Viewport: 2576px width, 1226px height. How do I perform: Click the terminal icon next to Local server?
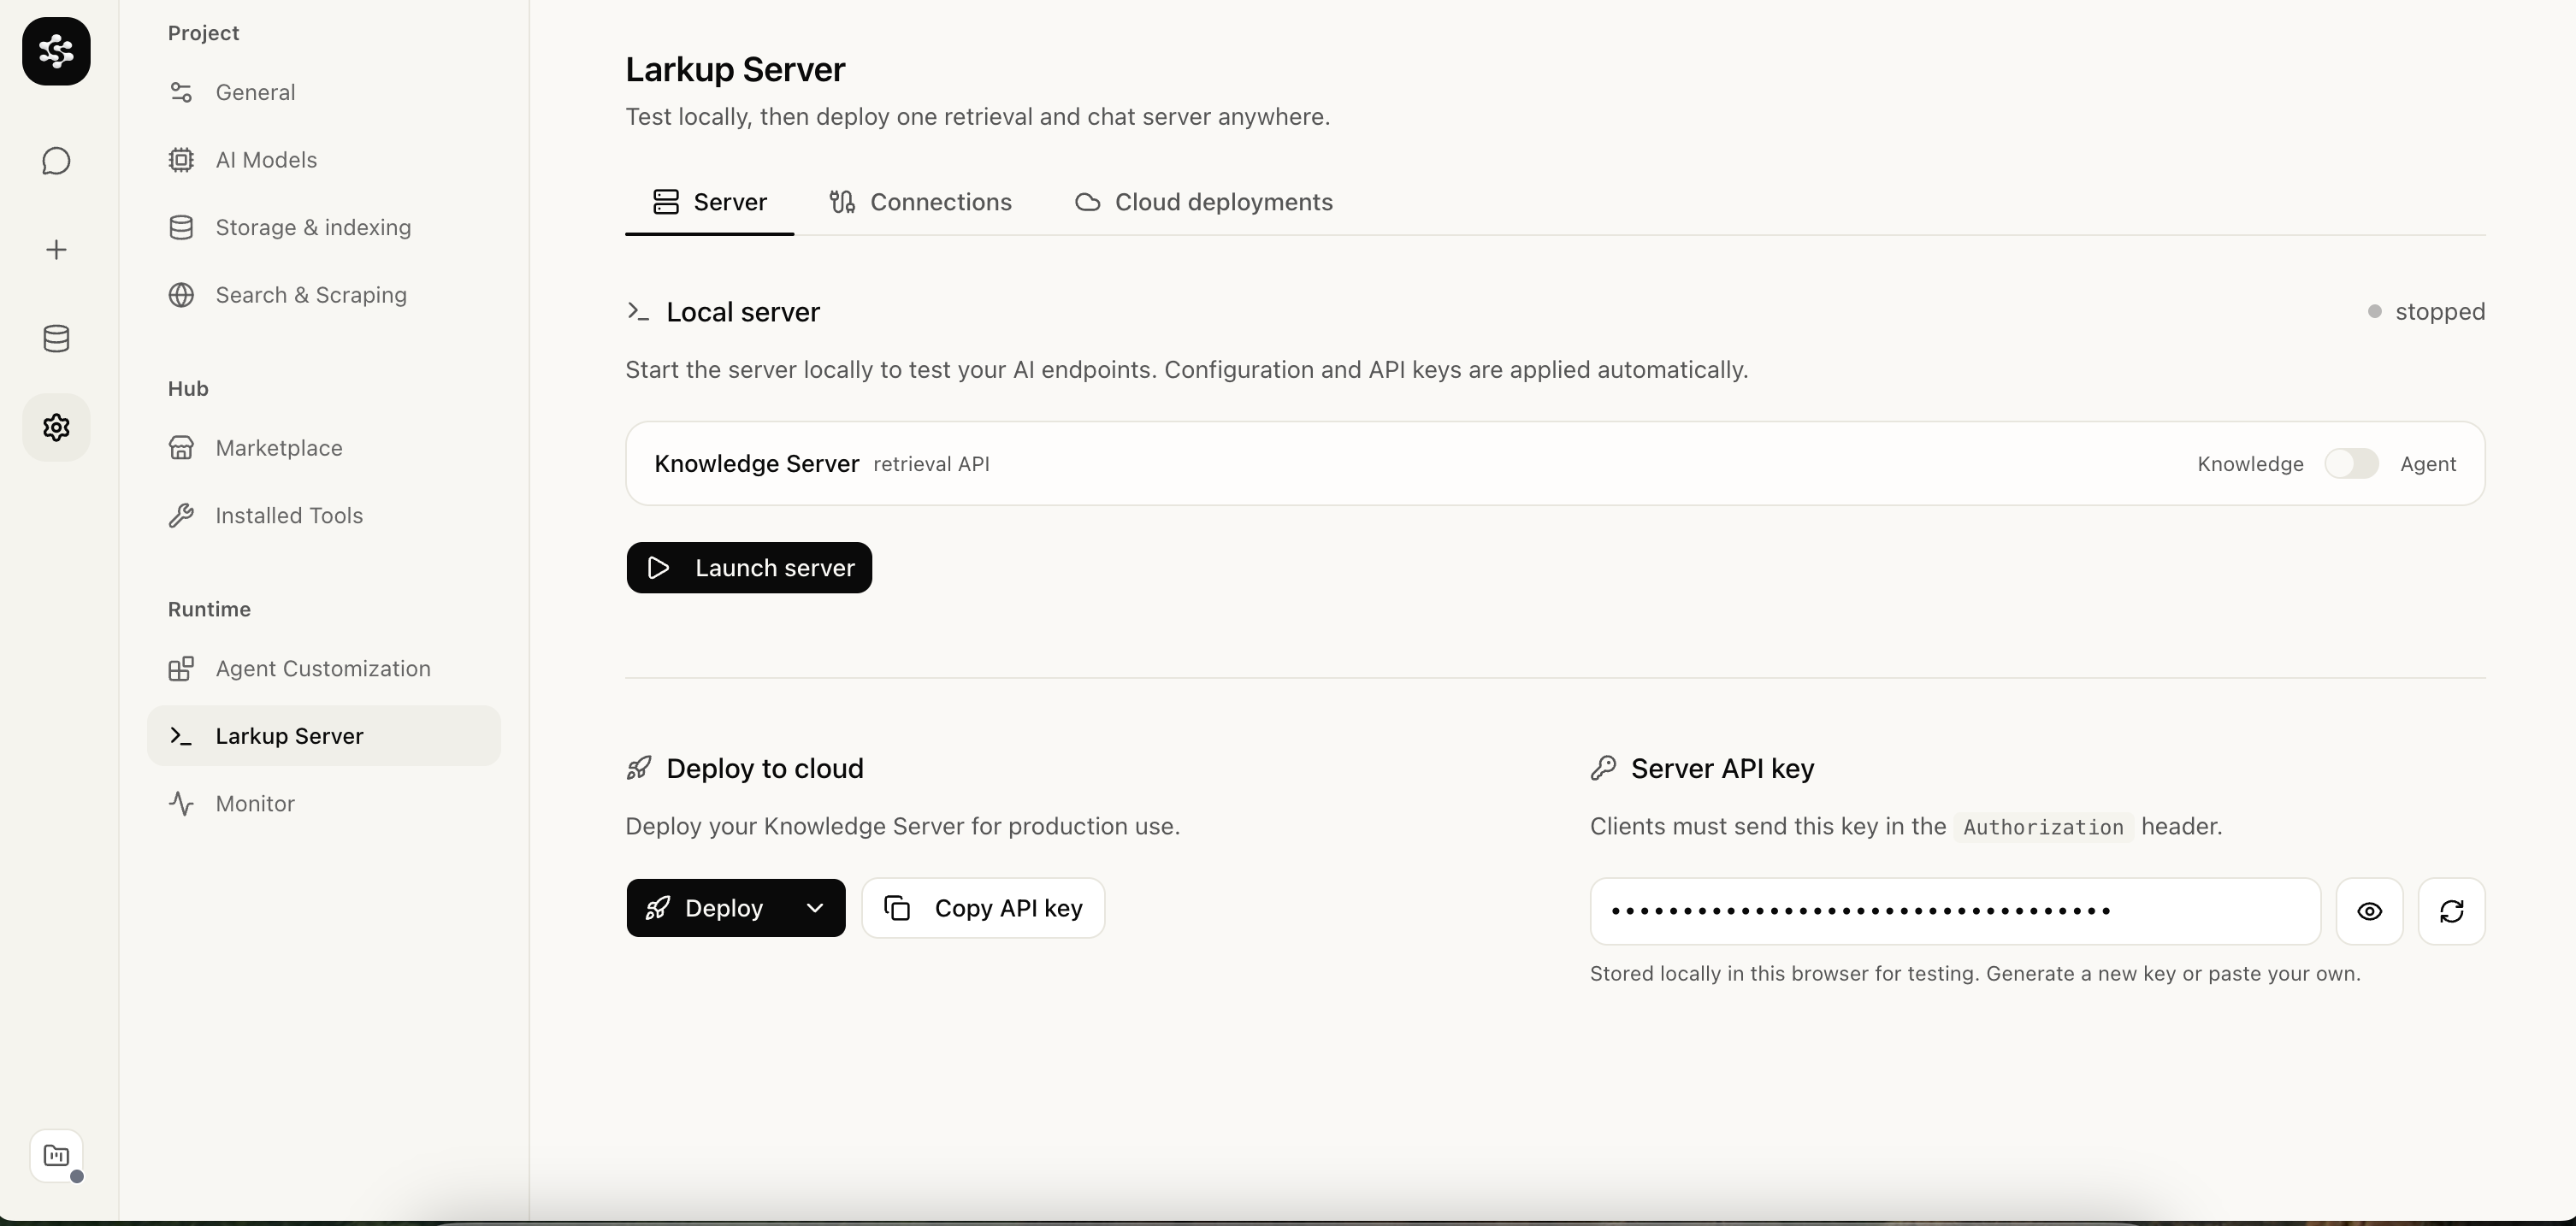pos(638,312)
